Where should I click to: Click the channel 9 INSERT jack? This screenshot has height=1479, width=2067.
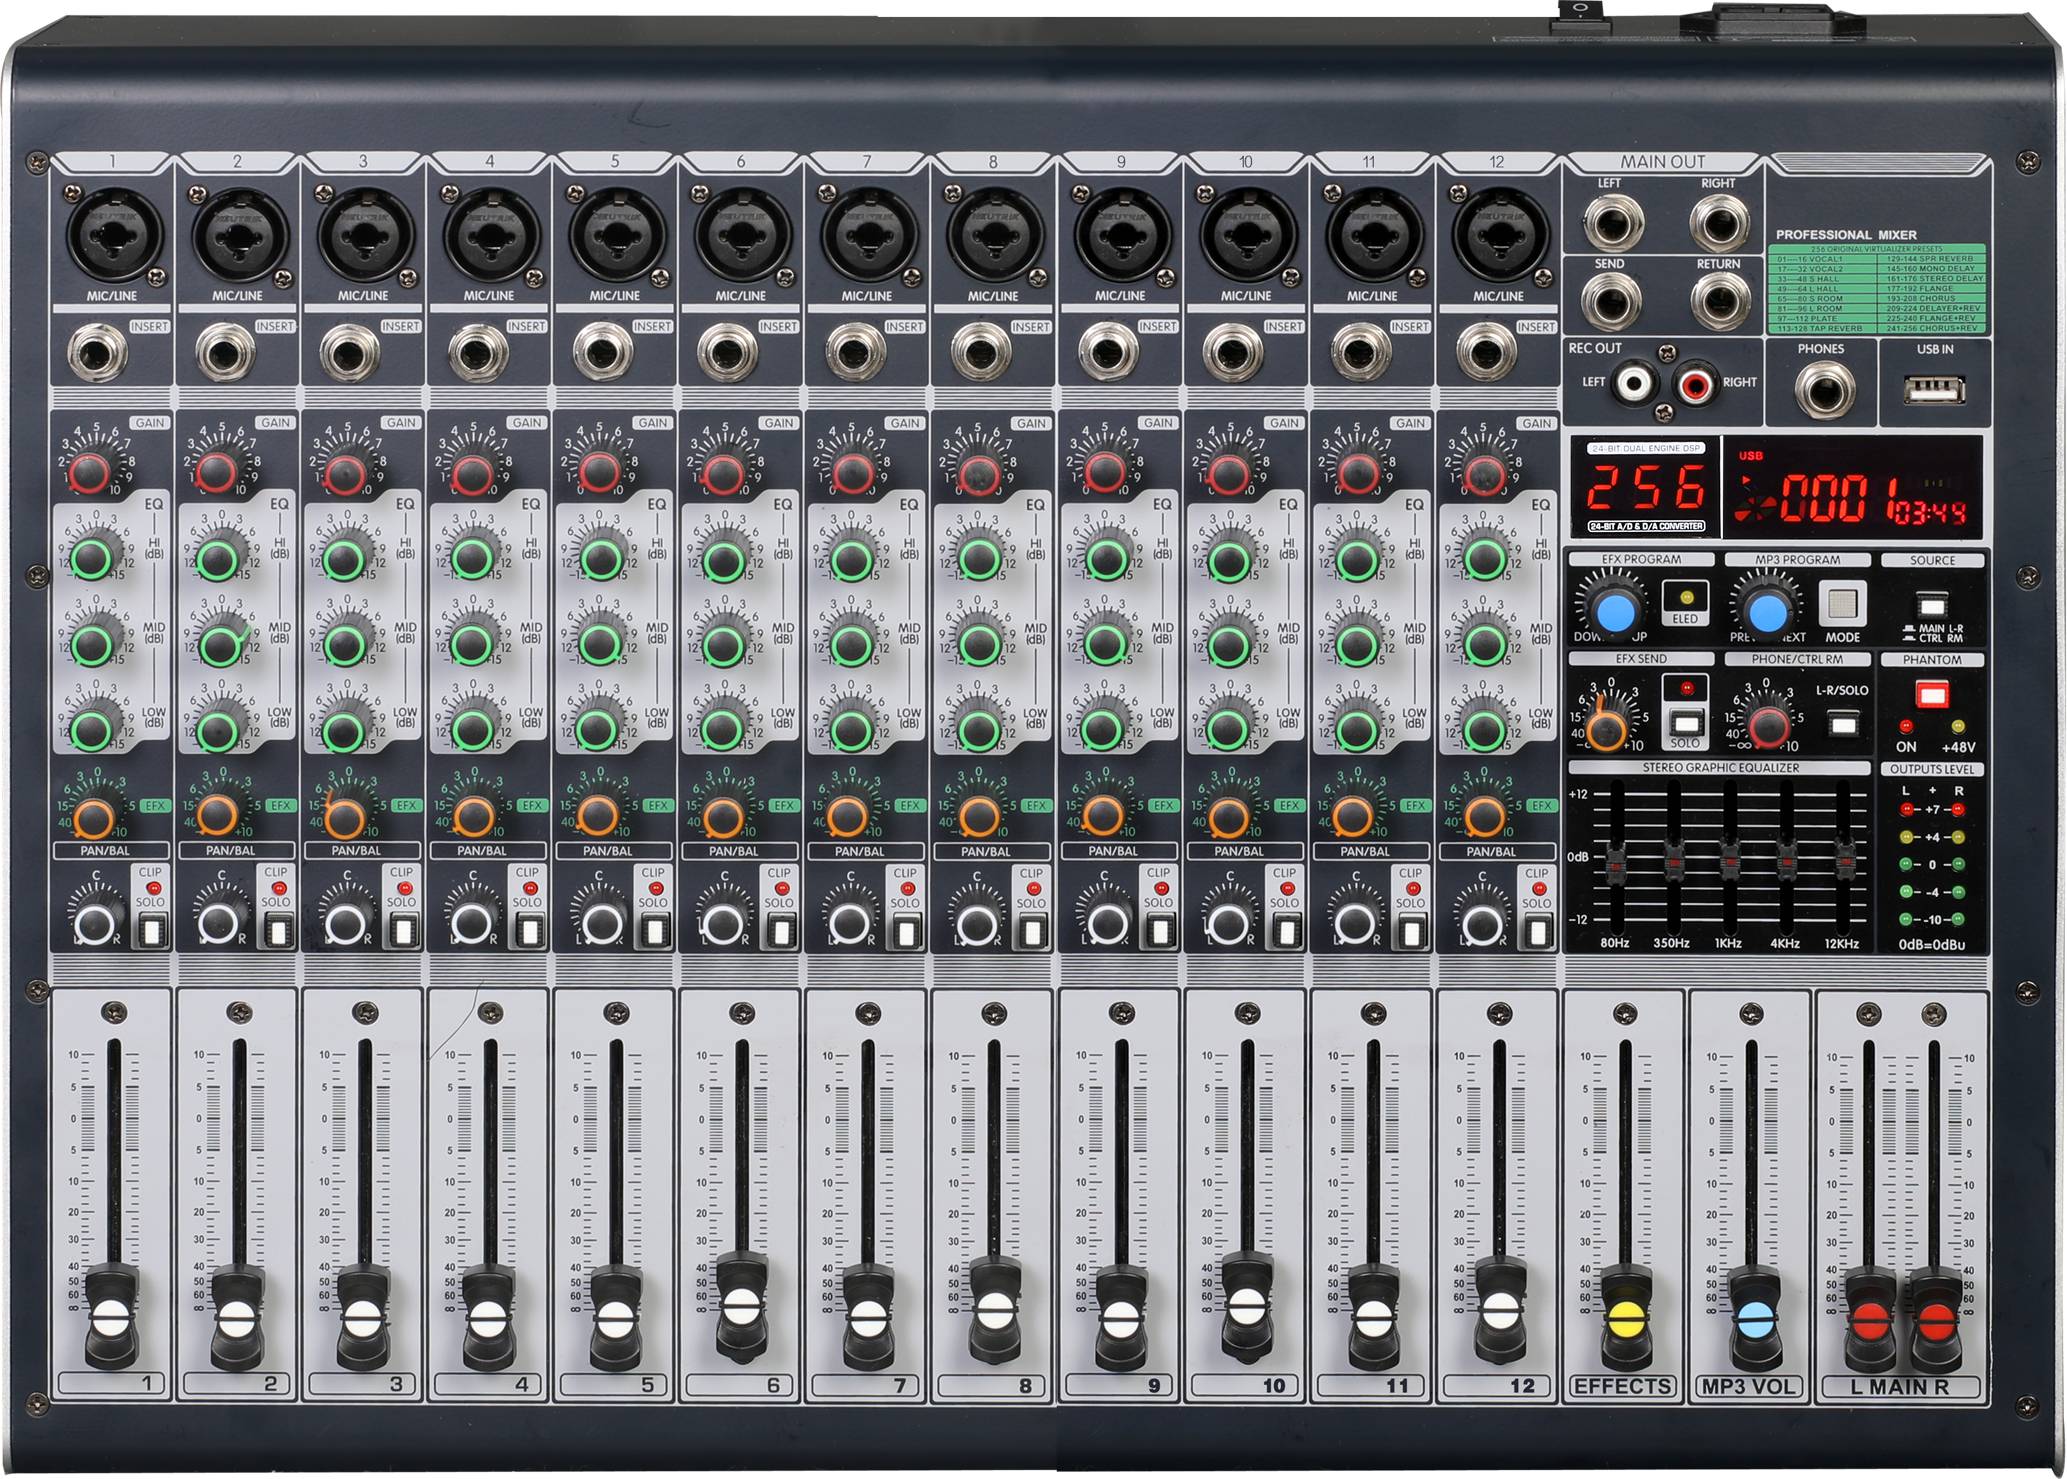(x=1107, y=354)
